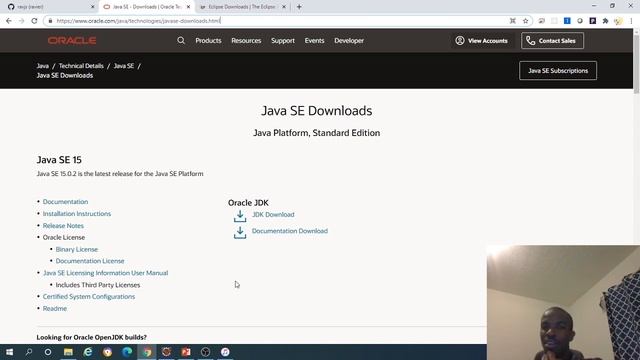Close the Java SE Downloads tab
This screenshot has height=360, width=640.
tap(188, 7)
